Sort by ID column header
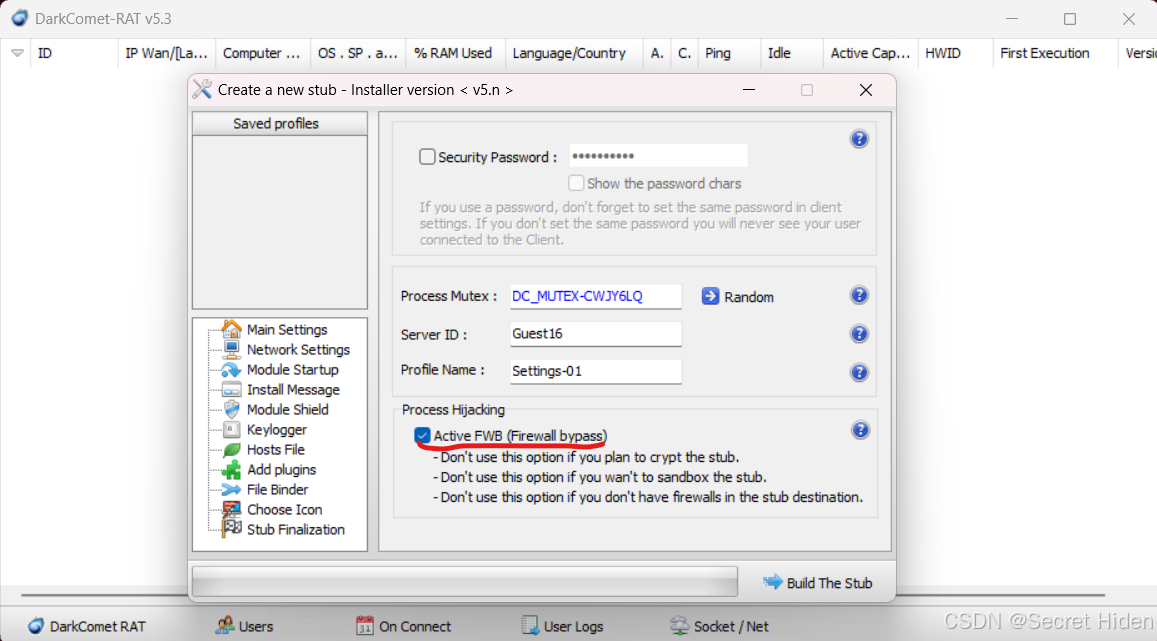This screenshot has width=1157, height=641. (x=74, y=53)
